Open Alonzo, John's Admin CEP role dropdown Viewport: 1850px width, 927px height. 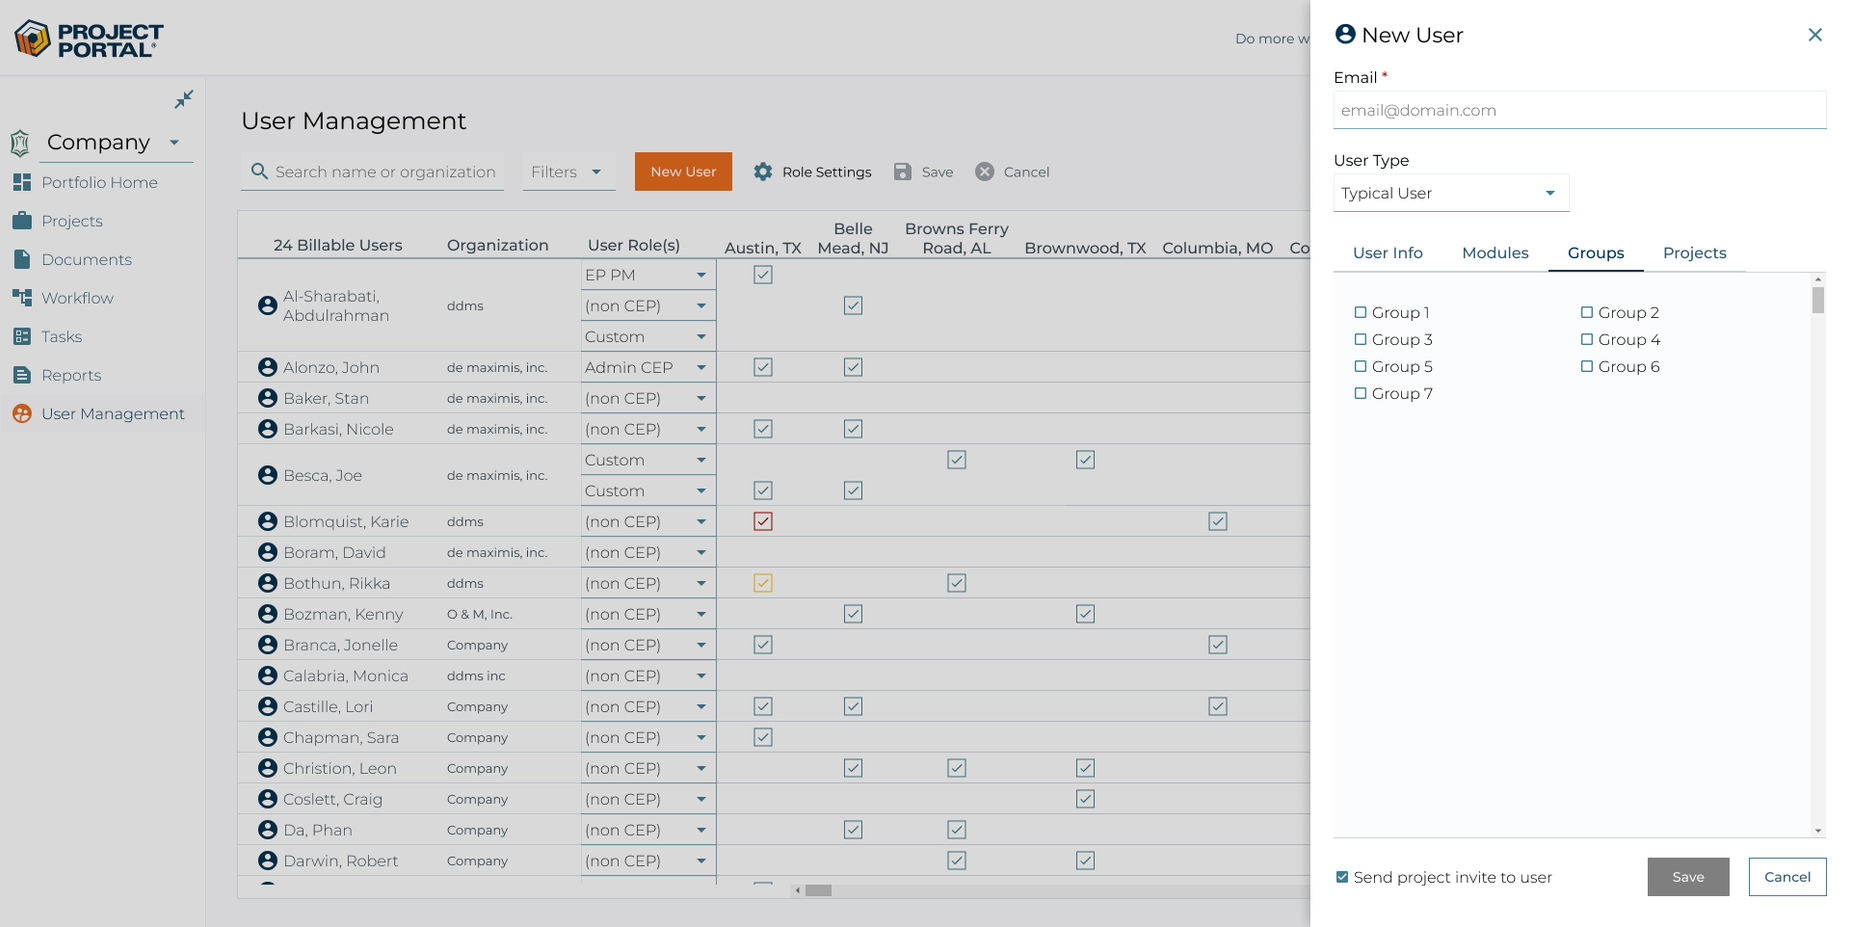pos(647,367)
